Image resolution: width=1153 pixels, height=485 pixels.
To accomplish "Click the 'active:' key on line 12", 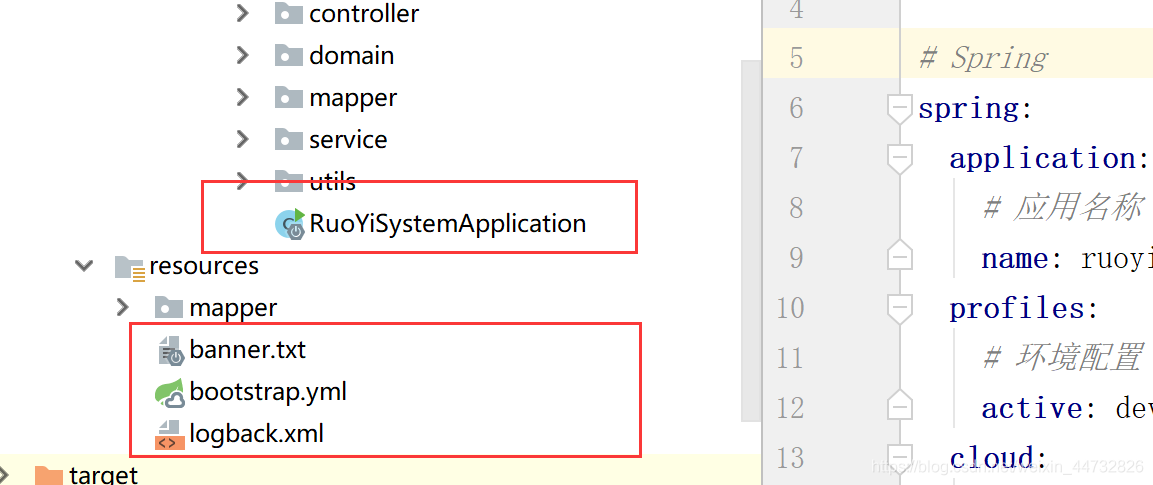I will pyautogui.click(x=1040, y=408).
